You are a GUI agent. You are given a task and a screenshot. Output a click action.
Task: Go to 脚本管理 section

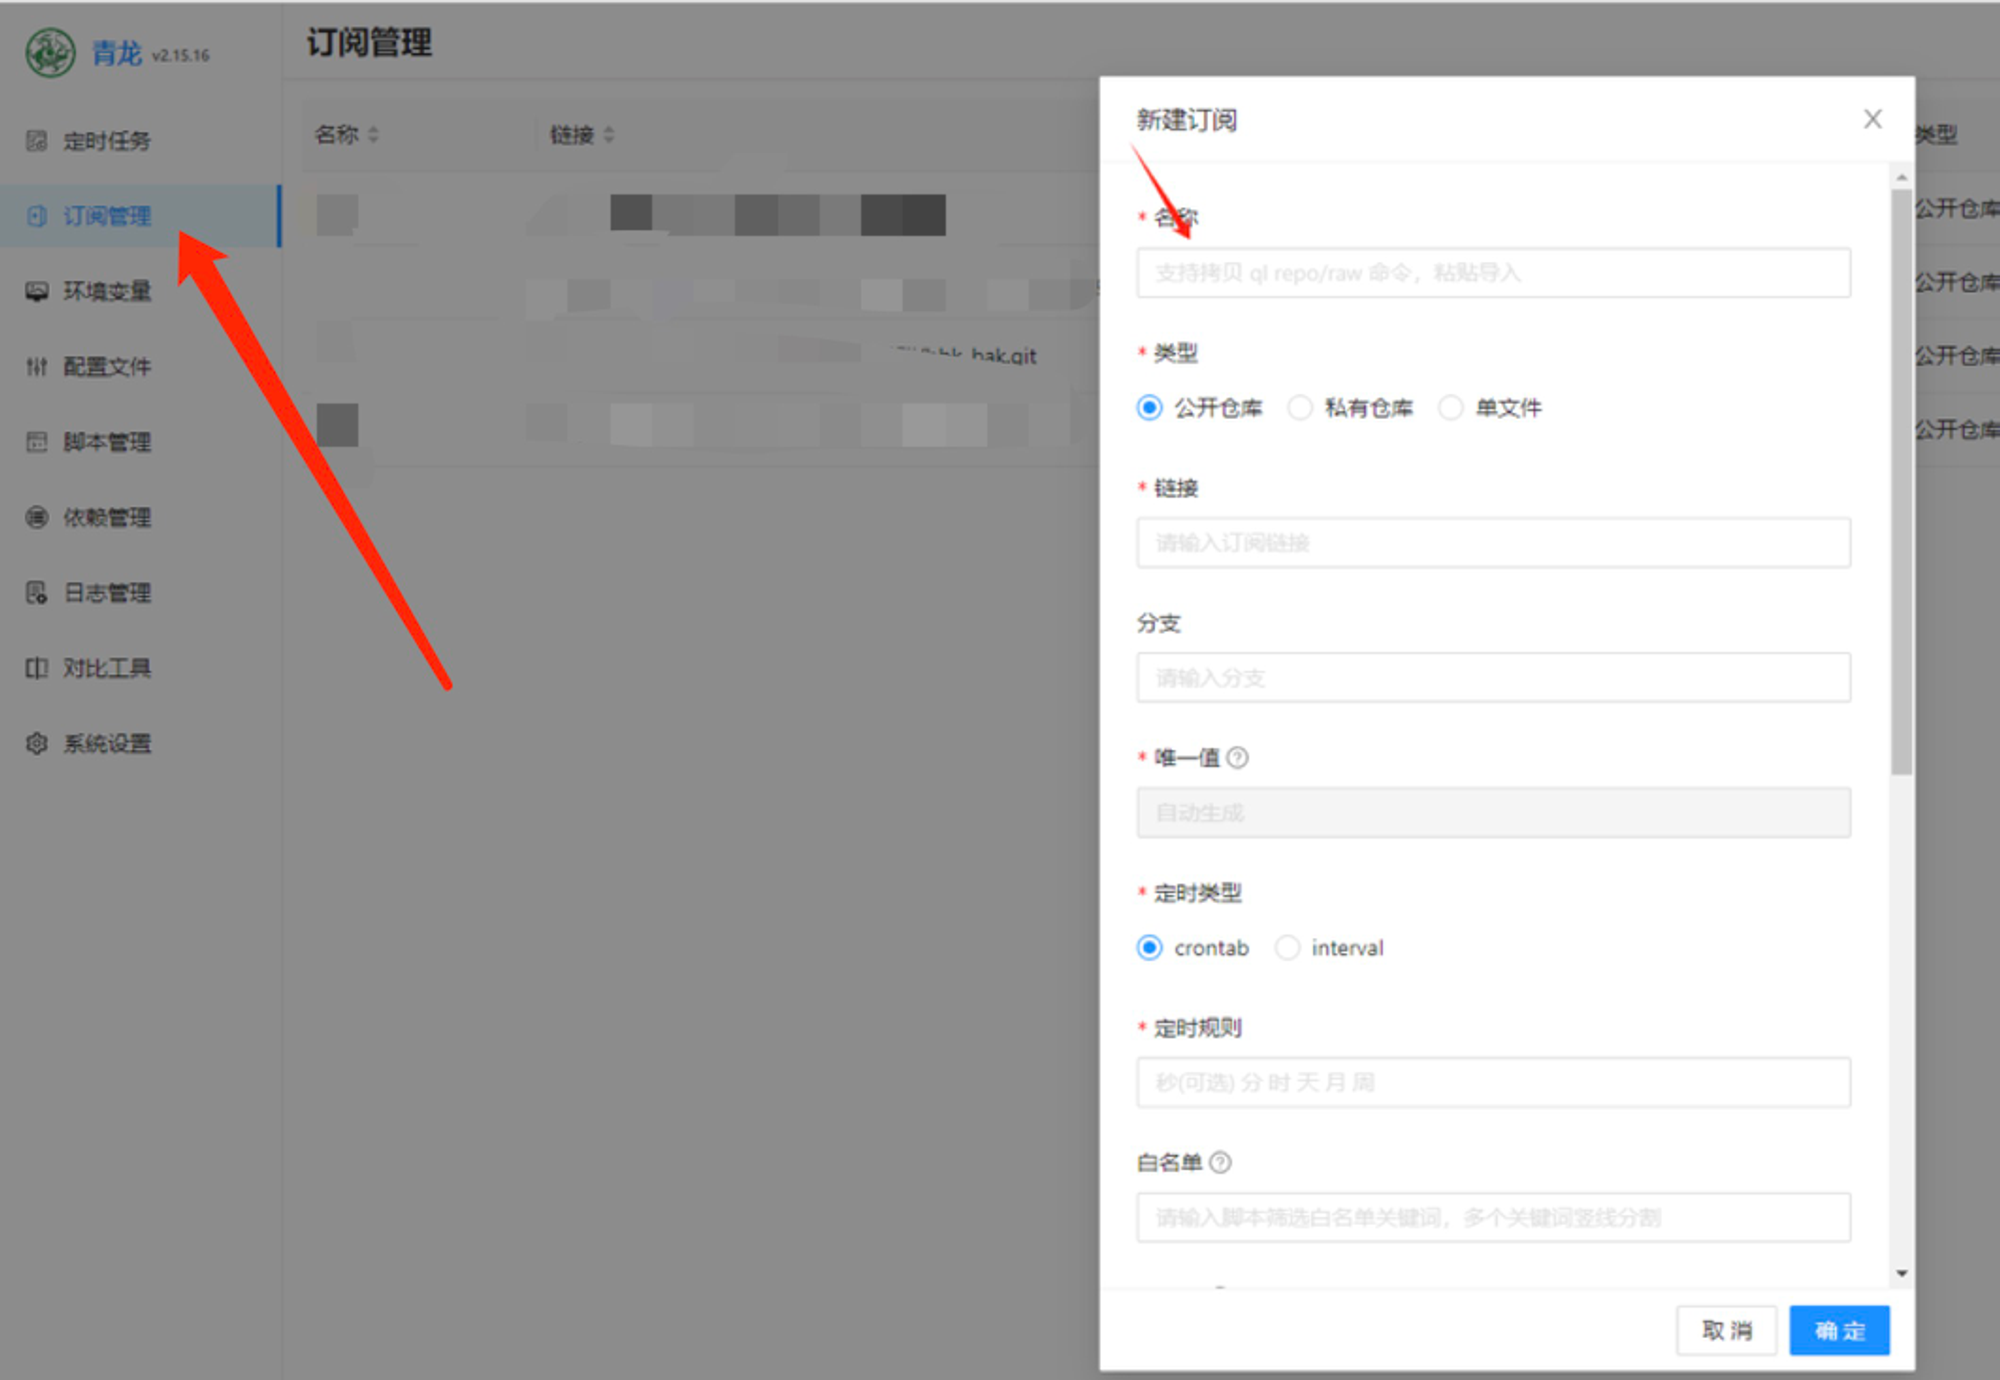[x=107, y=441]
